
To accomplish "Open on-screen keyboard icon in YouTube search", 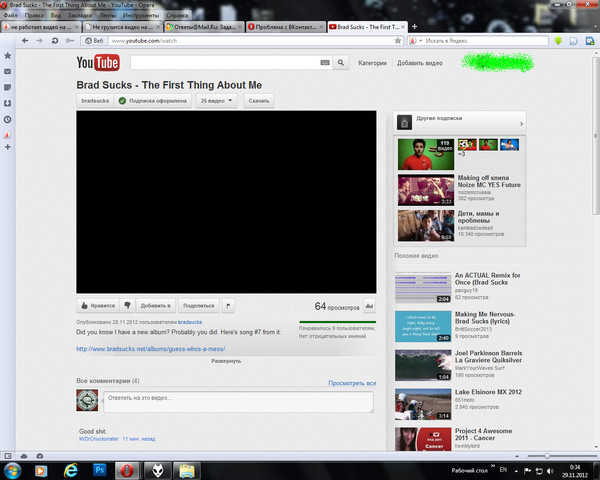I will (x=325, y=63).
